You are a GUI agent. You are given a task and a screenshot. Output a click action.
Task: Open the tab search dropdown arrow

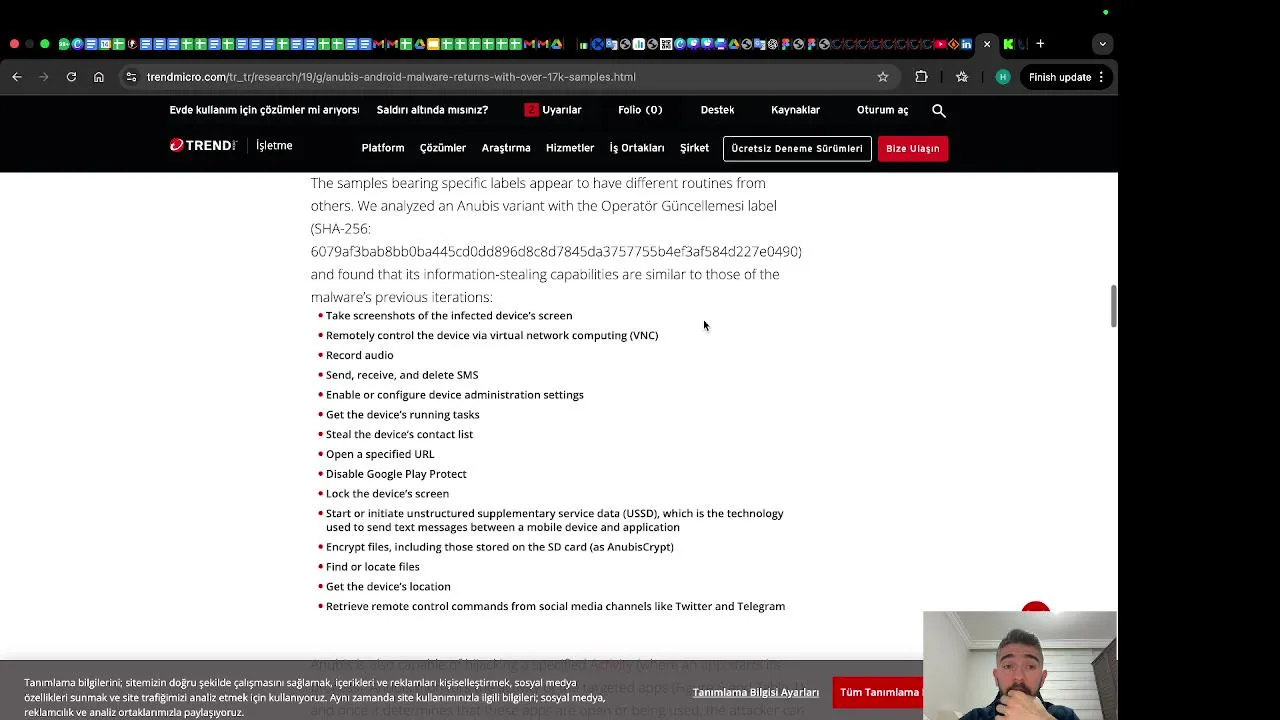[x=1102, y=44]
